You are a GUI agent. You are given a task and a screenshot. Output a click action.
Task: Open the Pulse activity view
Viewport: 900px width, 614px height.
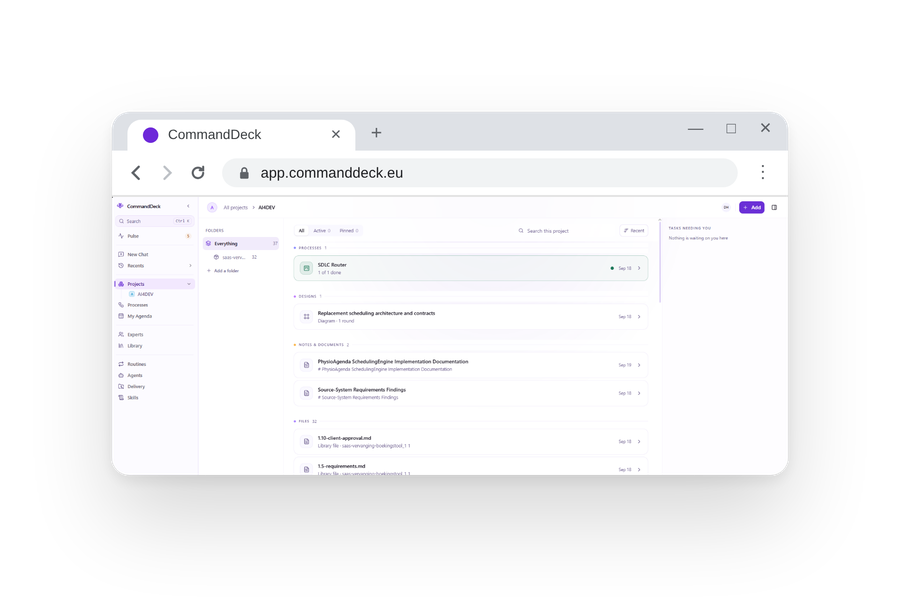154,236
